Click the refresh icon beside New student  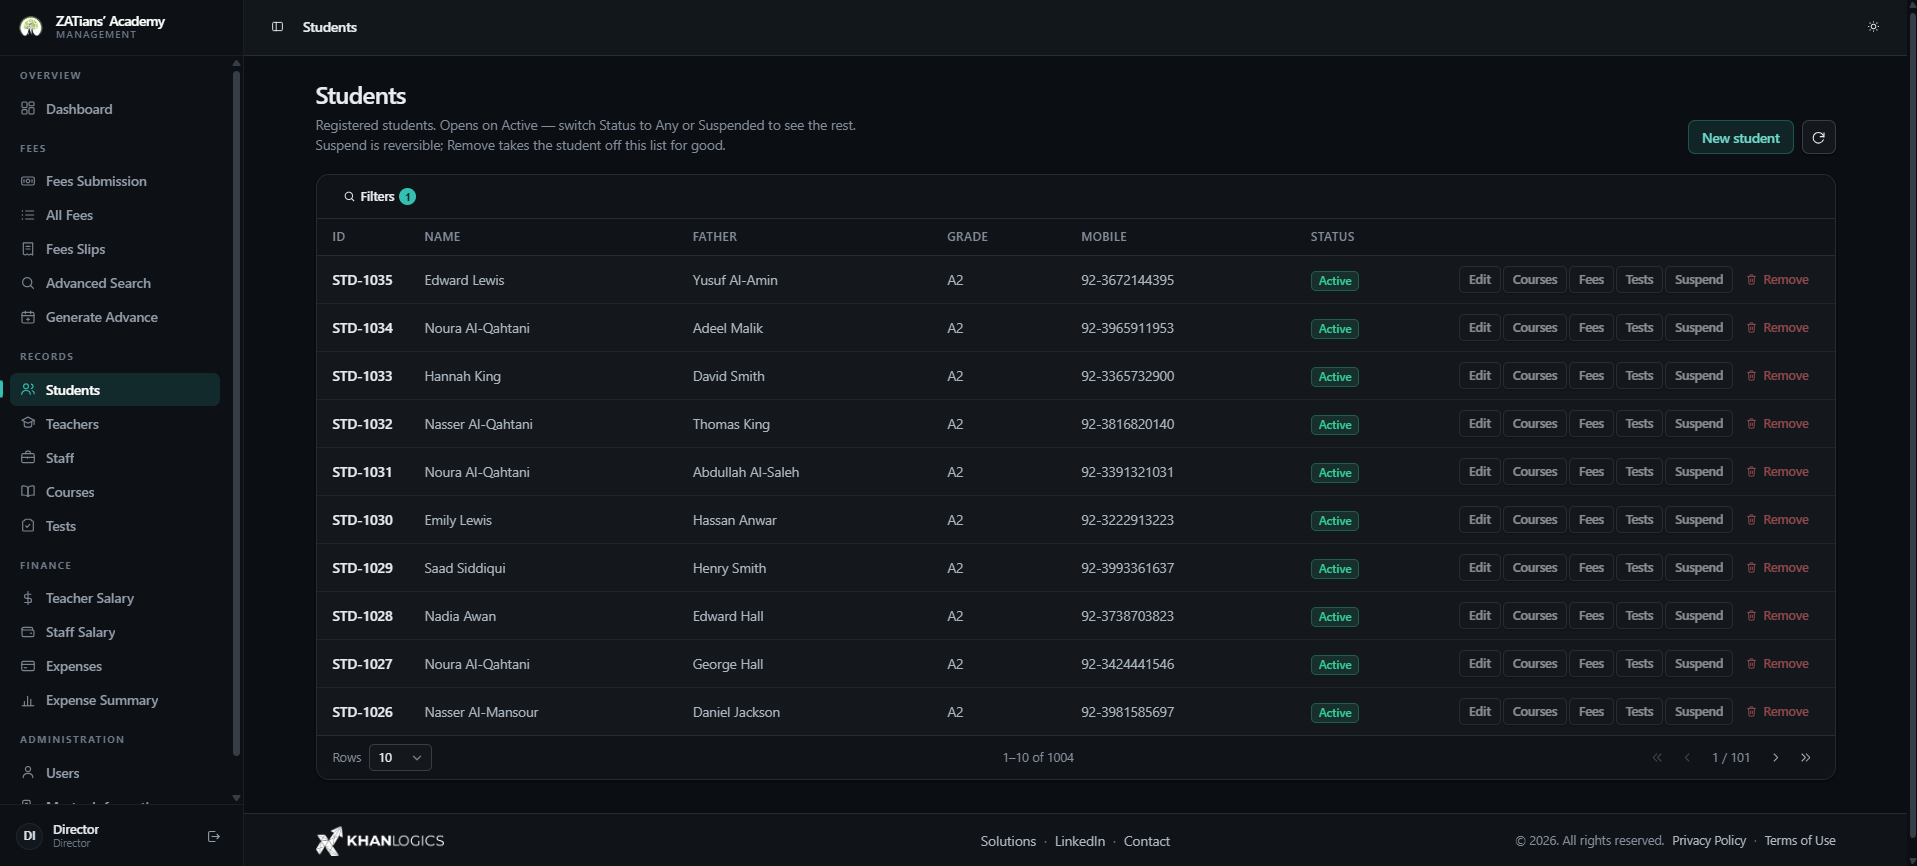(x=1818, y=138)
